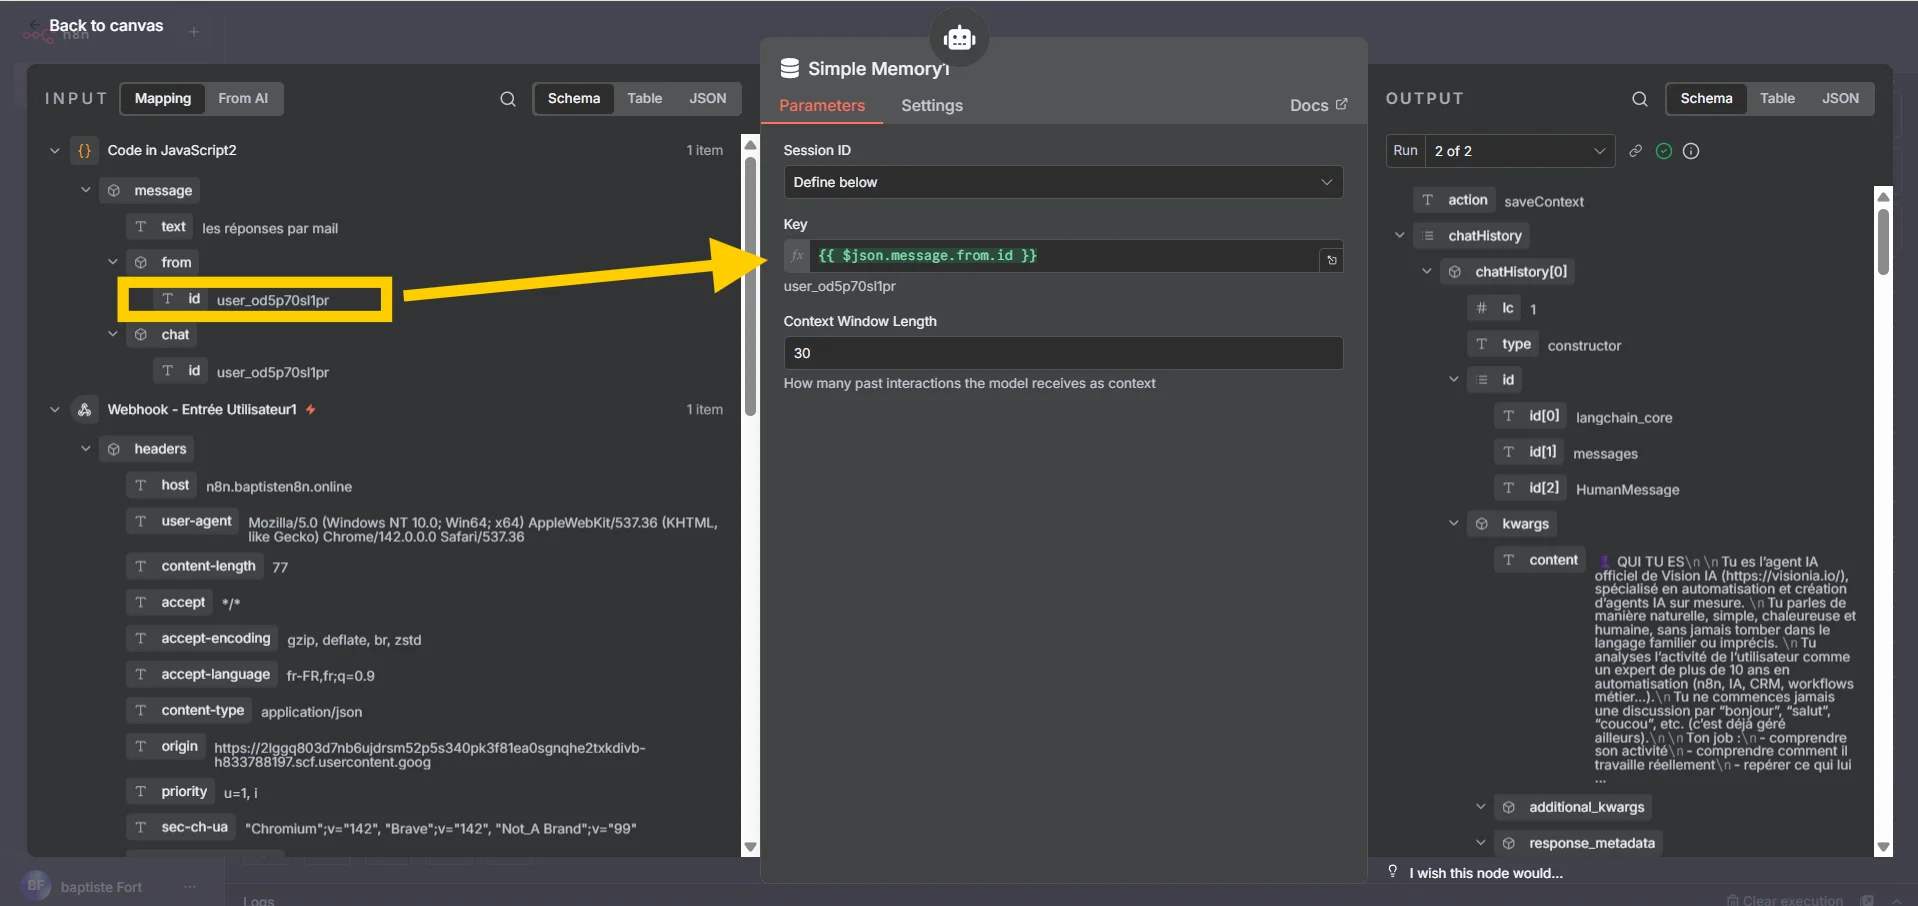Viewport: 1918px width, 906px height.
Task: Click the lightning bolt icon next to Webhook
Action: 311,410
